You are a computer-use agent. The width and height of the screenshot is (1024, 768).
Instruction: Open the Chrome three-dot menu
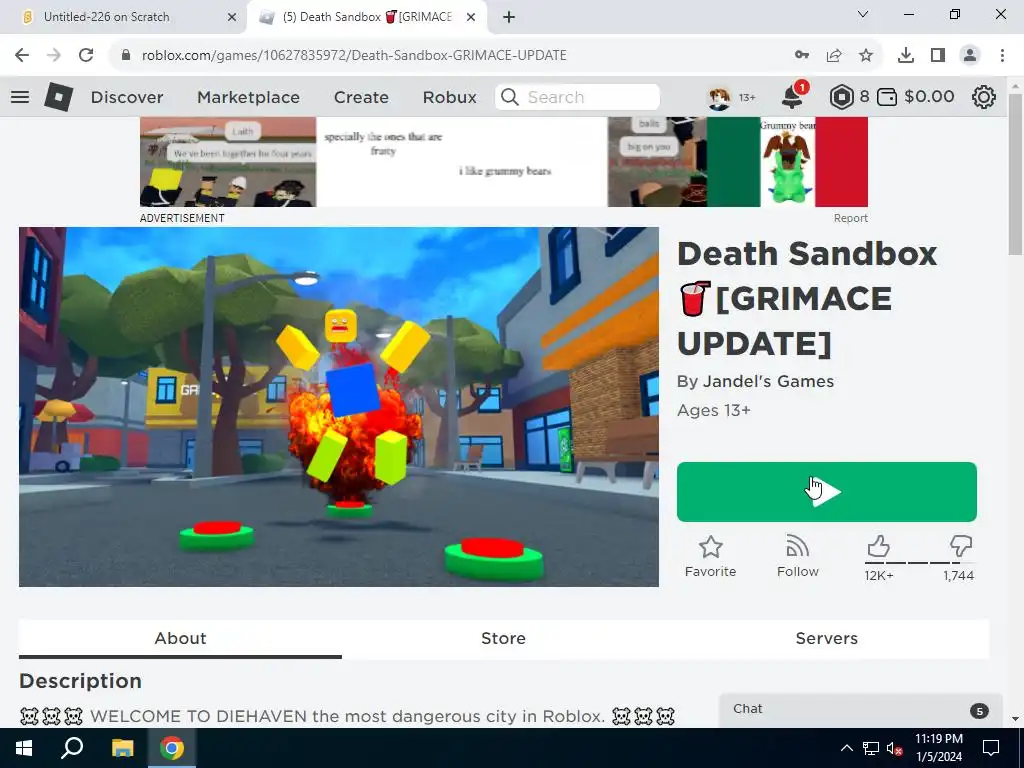click(1002, 56)
